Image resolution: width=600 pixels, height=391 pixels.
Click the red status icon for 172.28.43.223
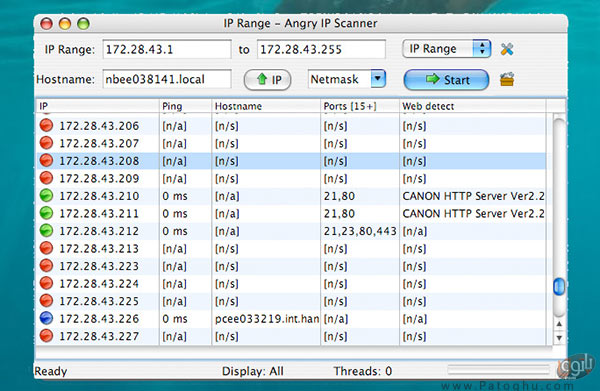[46, 266]
